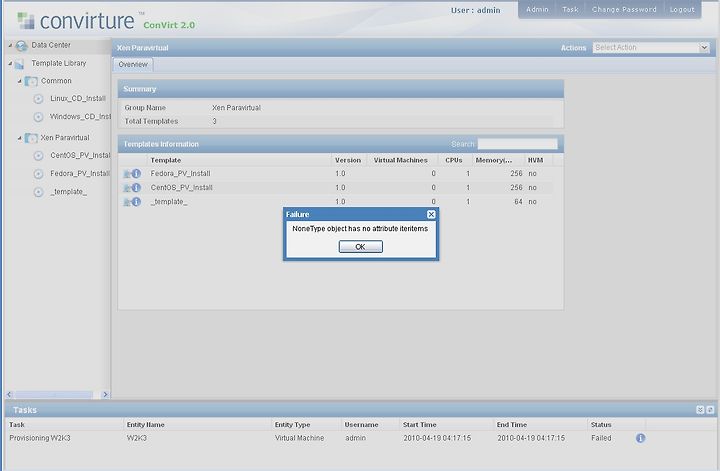Click the _template_ tree disc icon
This screenshot has width=720, height=471.
click(39, 192)
